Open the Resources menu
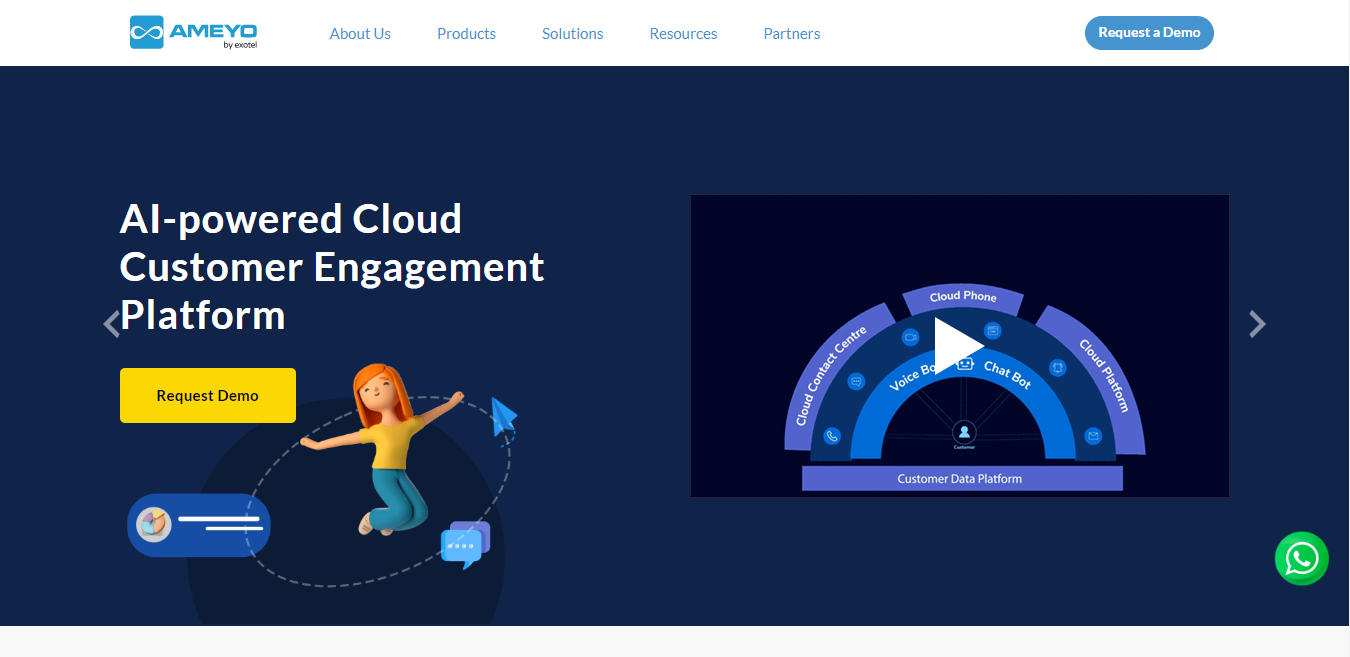 (x=683, y=33)
